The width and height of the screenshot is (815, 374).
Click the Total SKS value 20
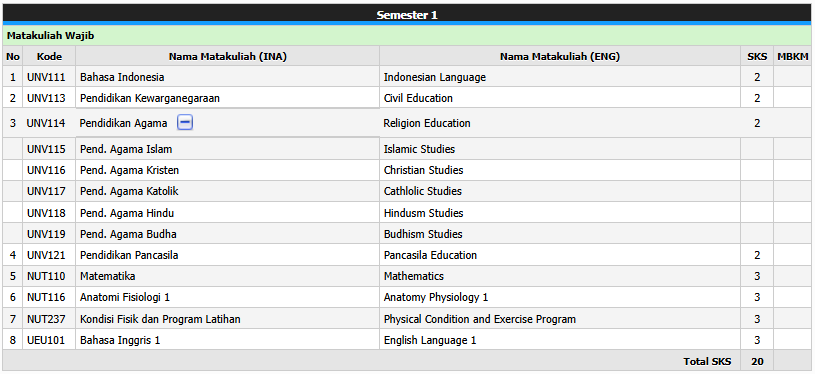[x=757, y=362]
